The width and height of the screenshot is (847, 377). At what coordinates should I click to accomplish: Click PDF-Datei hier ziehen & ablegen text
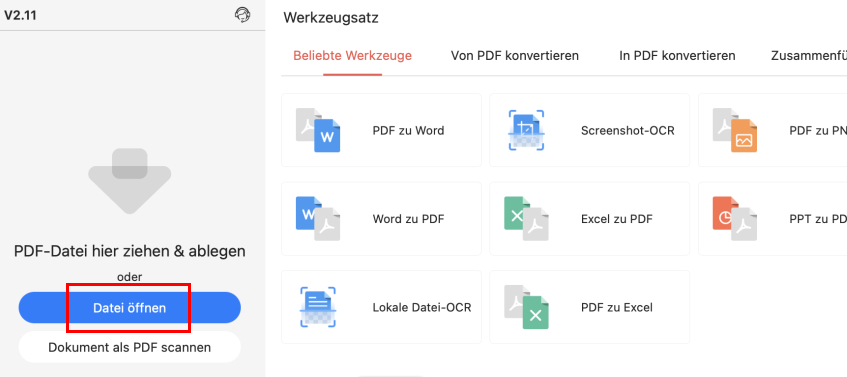click(x=130, y=251)
